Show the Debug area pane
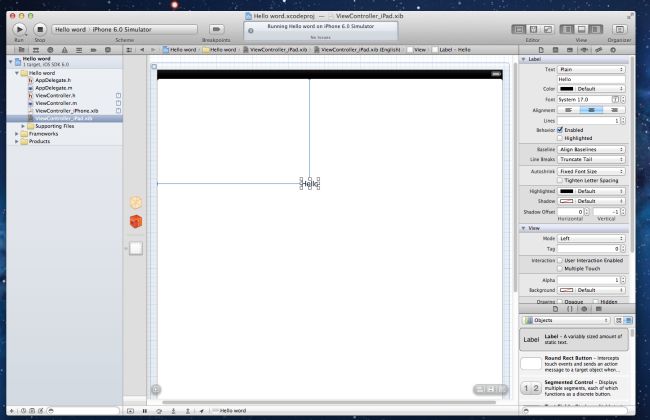The width and height of the screenshot is (650, 420). point(581,29)
